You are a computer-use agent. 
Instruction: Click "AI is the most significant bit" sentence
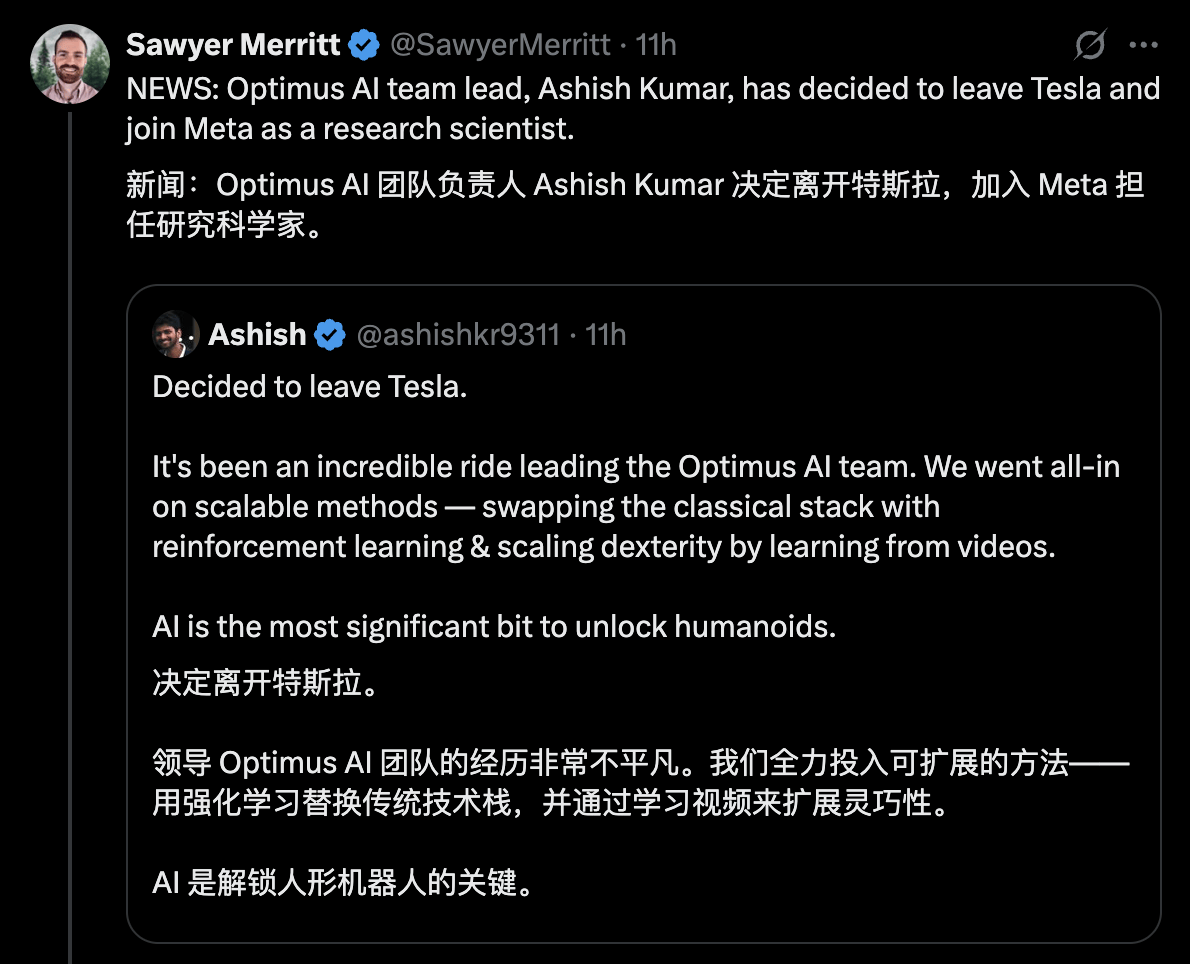(x=494, y=627)
